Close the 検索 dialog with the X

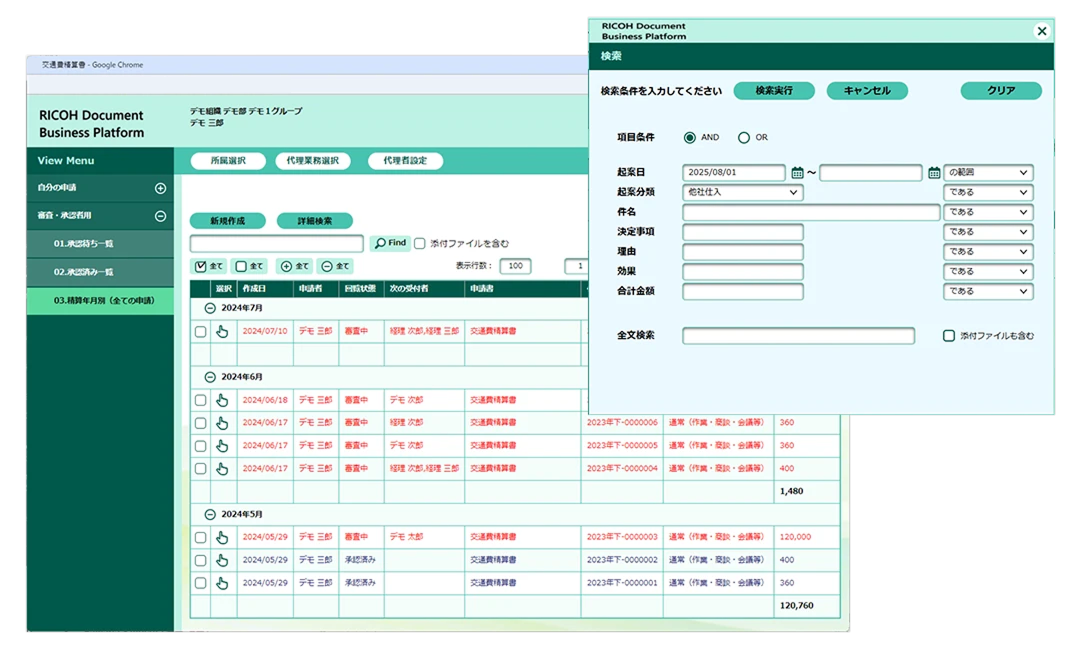1041,31
